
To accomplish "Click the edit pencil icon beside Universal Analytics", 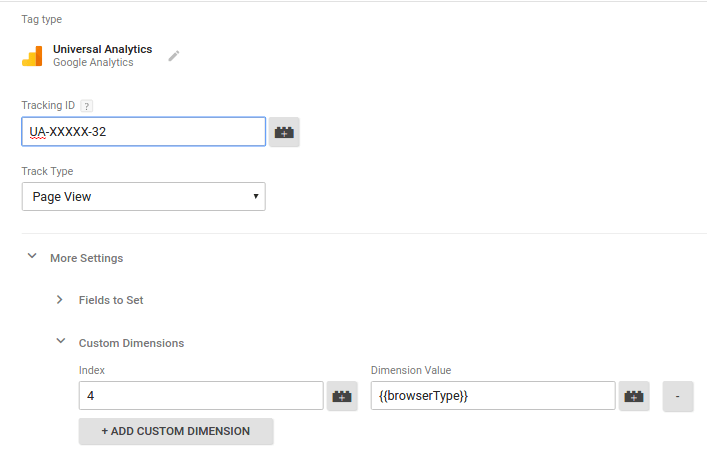I will (174, 56).
